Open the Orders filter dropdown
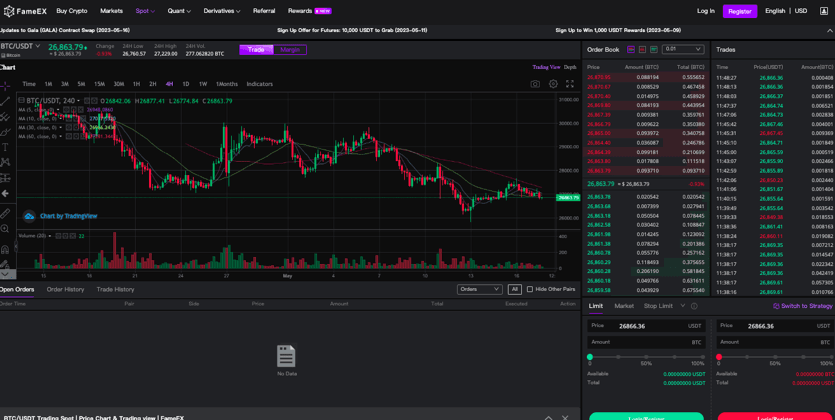The width and height of the screenshot is (835, 420). 479,289
